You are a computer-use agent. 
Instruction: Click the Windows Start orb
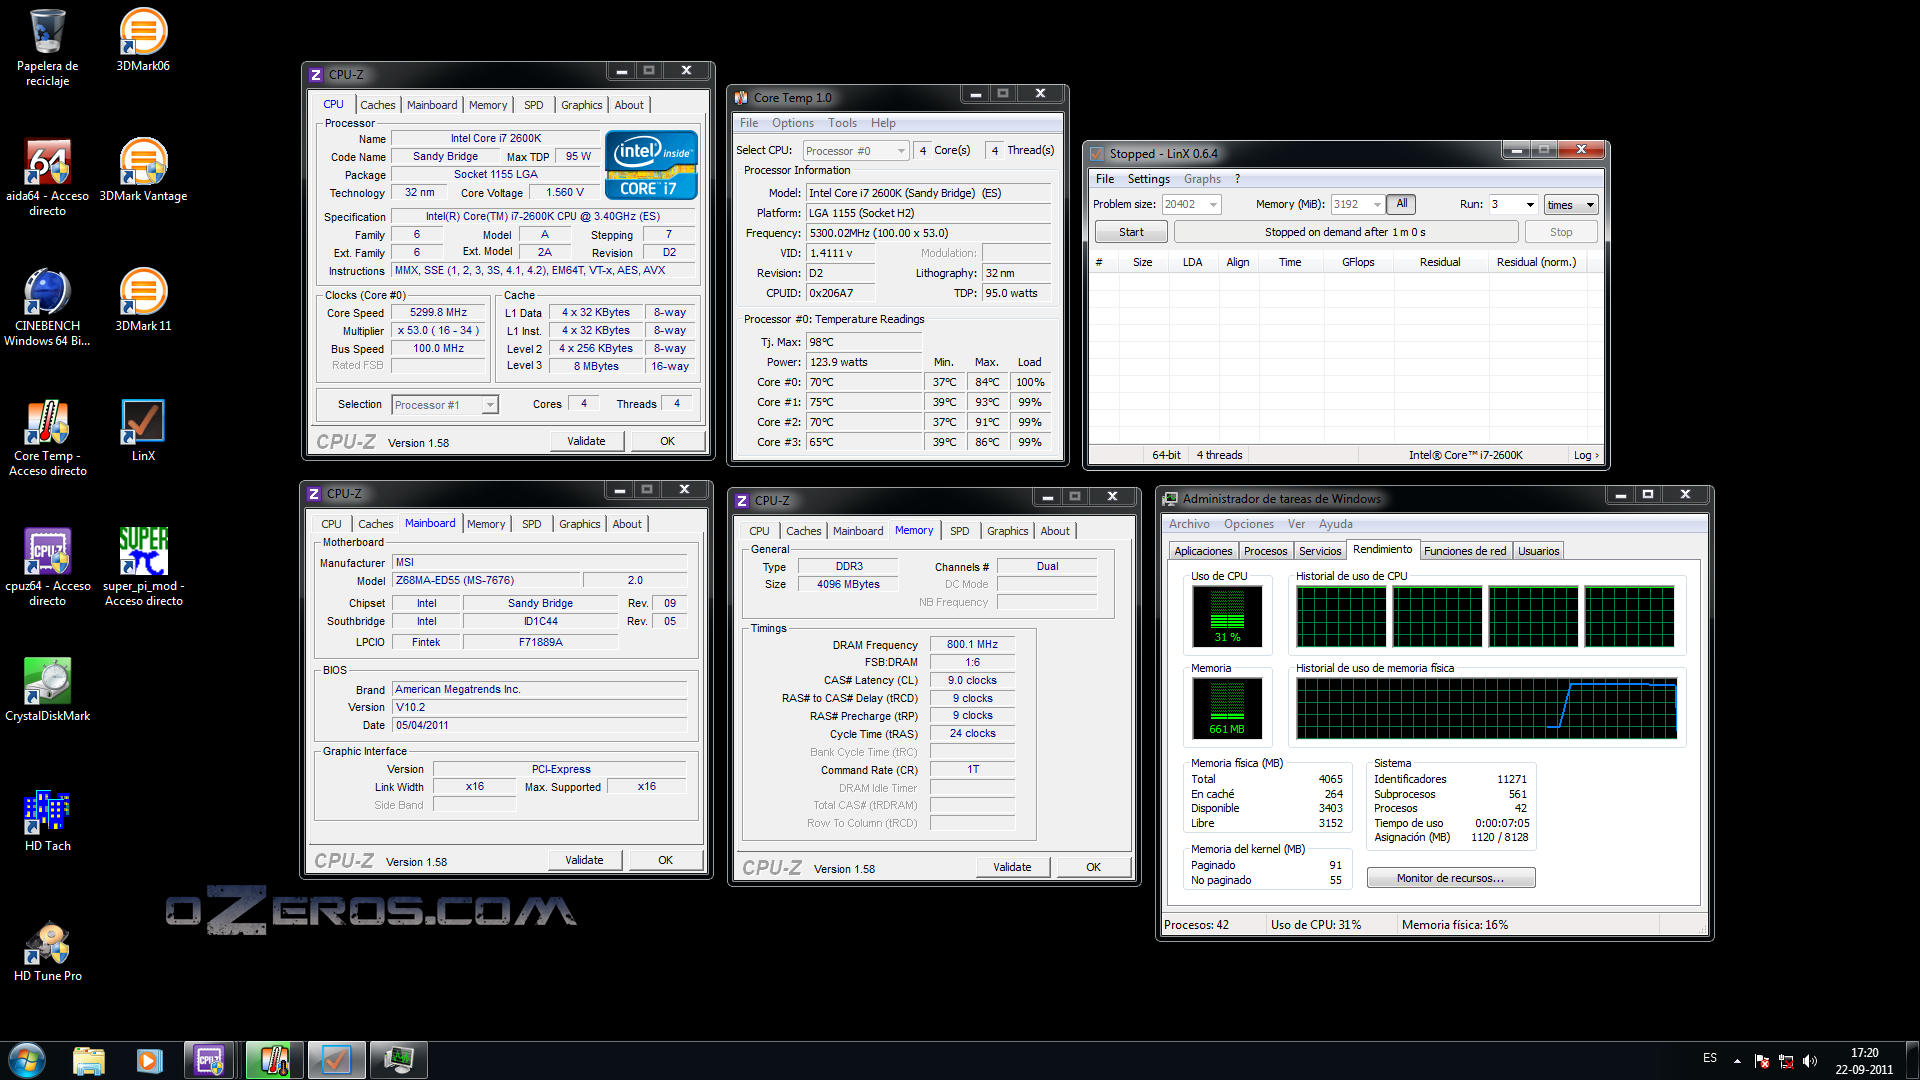[27, 1059]
